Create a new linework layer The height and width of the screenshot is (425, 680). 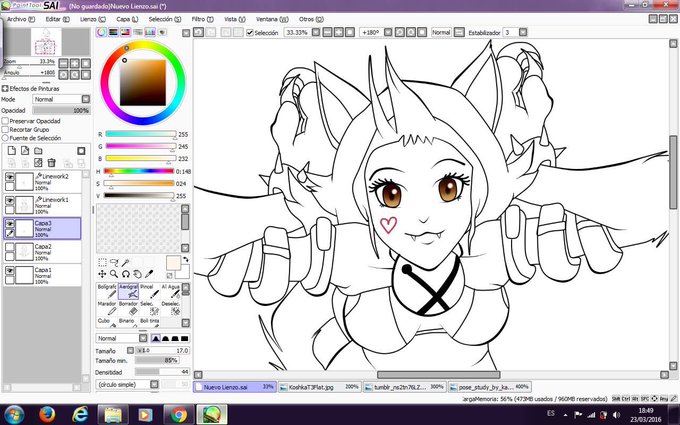(25, 150)
